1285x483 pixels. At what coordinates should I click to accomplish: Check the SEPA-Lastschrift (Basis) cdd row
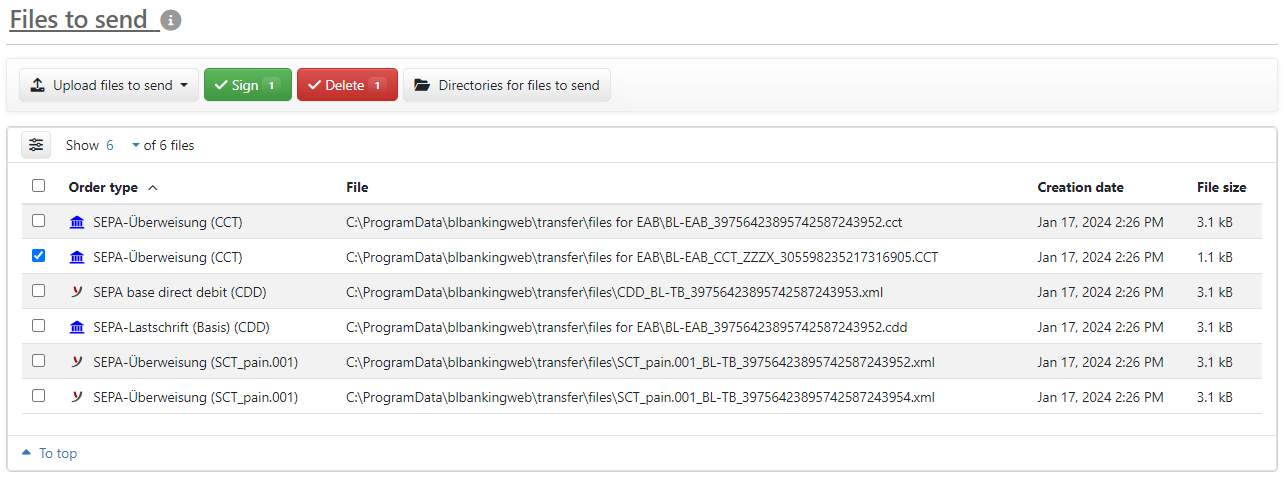pyautogui.click(x=38, y=325)
